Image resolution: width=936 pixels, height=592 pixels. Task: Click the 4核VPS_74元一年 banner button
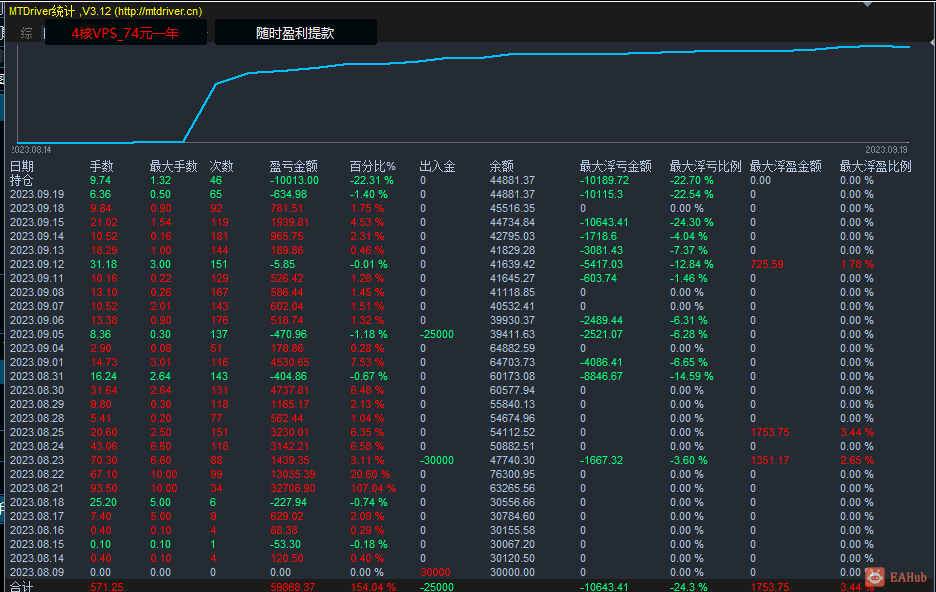coord(125,33)
